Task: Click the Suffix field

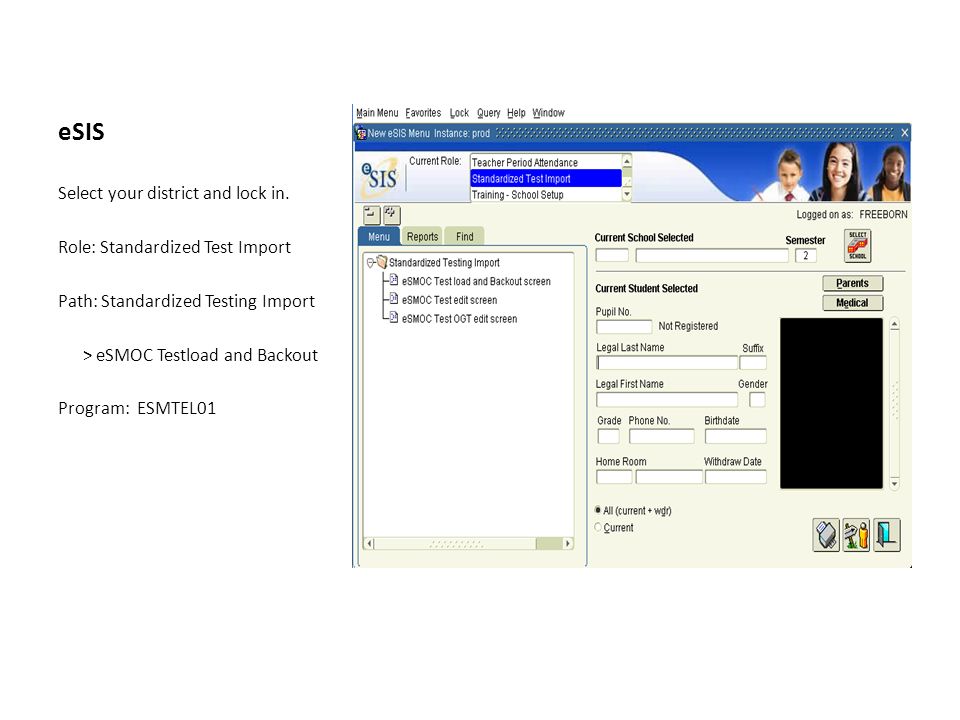Action: click(x=753, y=362)
